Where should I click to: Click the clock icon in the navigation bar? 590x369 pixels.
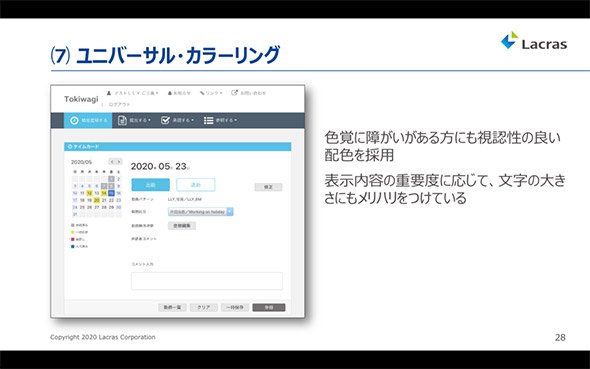(x=75, y=120)
